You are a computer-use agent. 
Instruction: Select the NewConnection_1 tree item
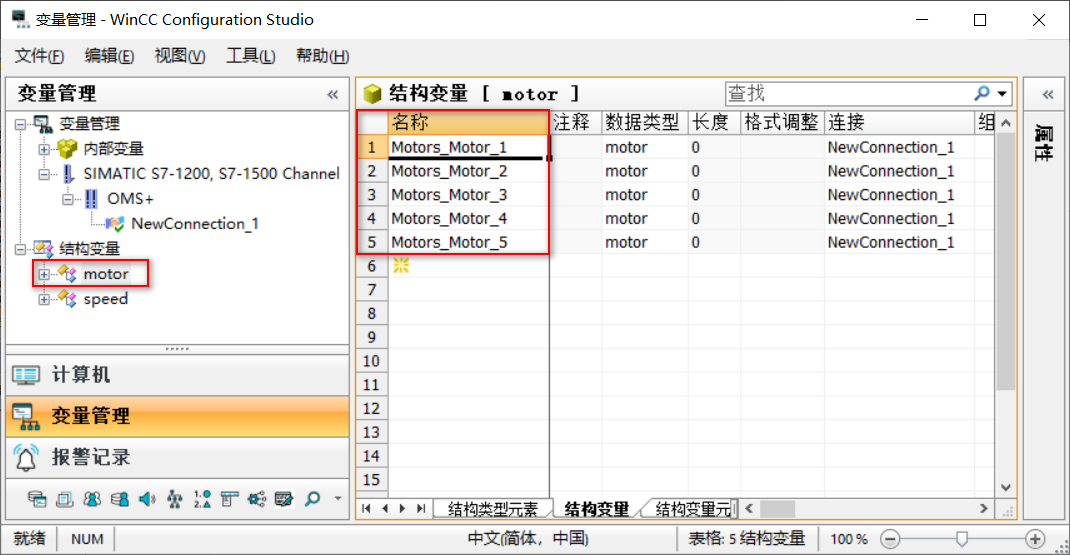pyautogui.click(x=194, y=224)
